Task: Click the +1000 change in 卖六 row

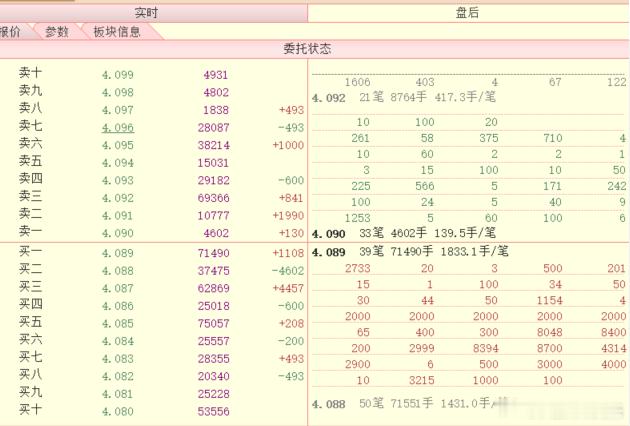Action: click(288, 145)
